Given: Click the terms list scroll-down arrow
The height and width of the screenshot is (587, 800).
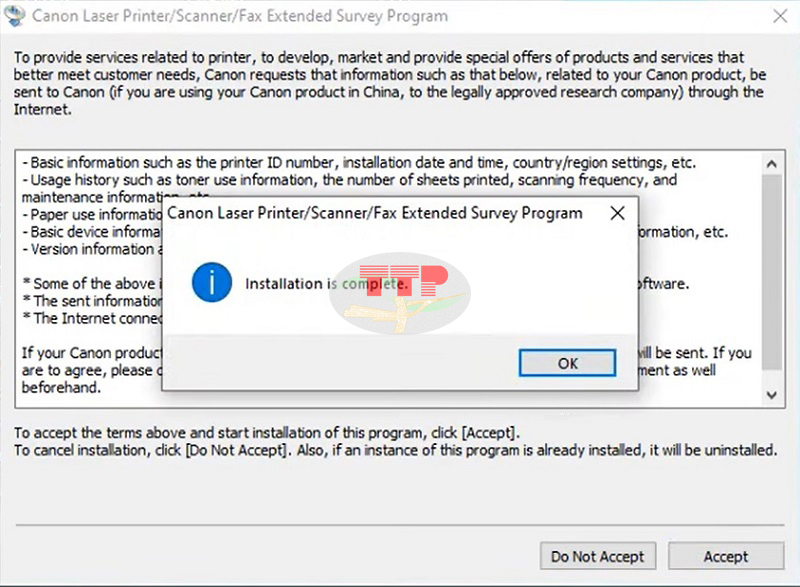Looking at the screenshot, I should [x=771, y=394].
